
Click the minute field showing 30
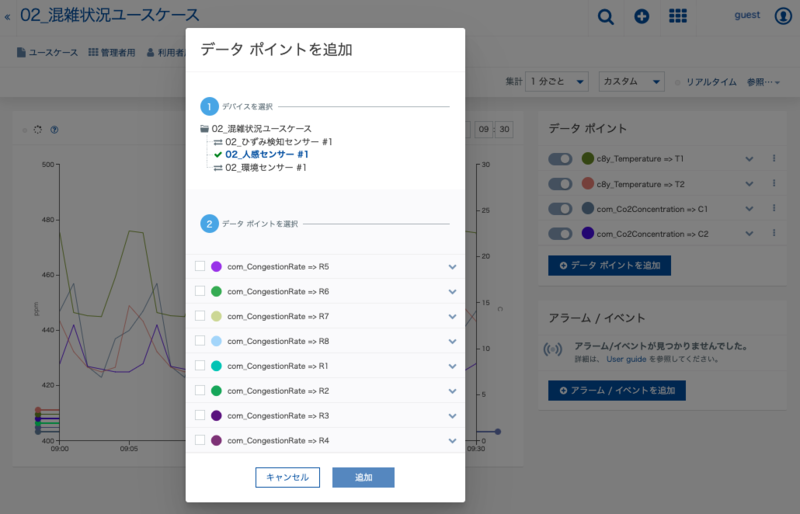point(505,129)
